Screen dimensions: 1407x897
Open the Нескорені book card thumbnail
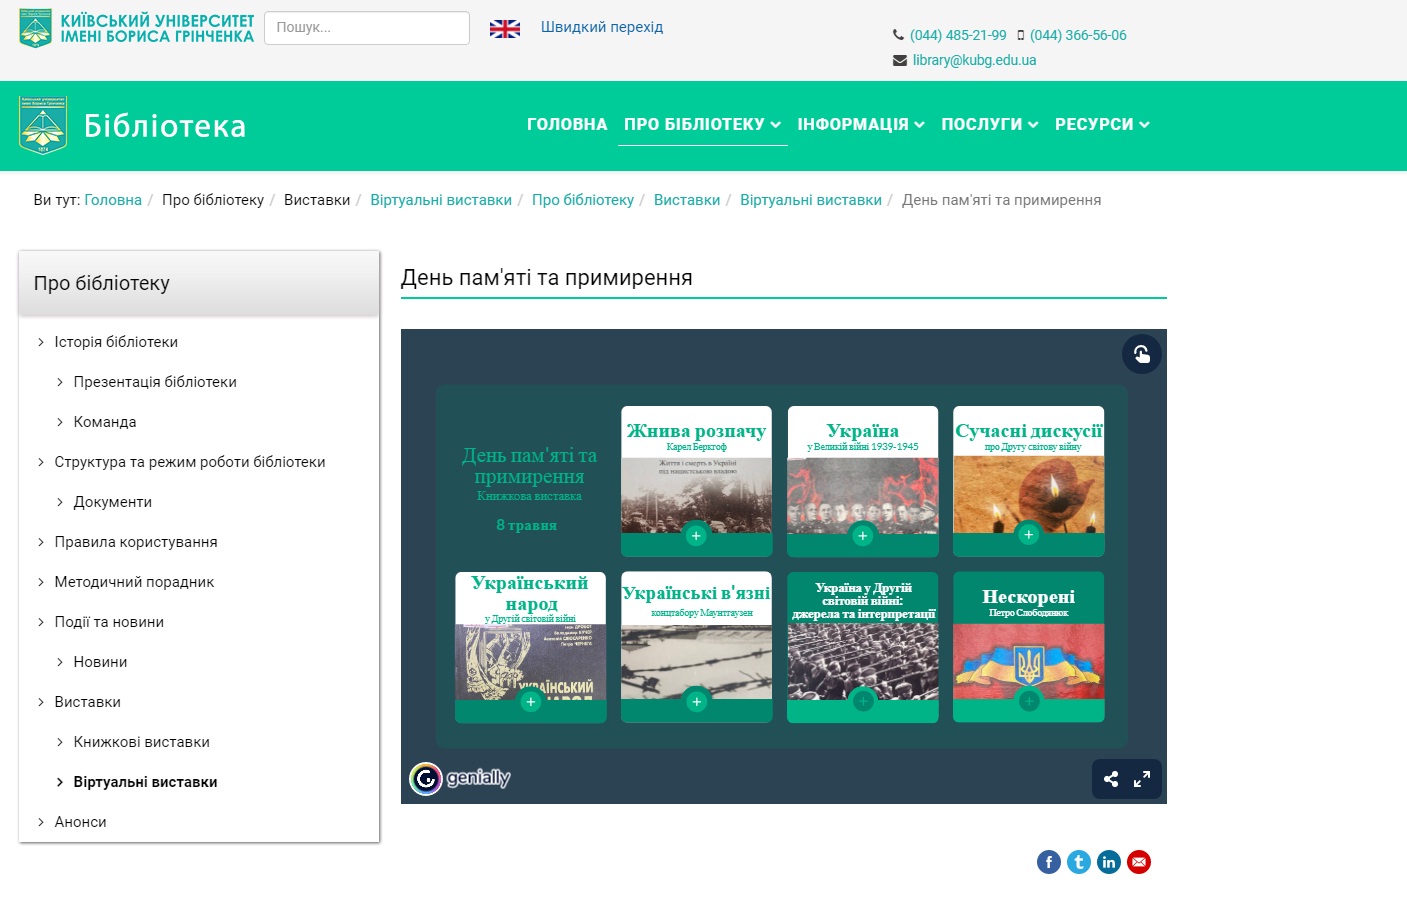(x=1028, y=646)
